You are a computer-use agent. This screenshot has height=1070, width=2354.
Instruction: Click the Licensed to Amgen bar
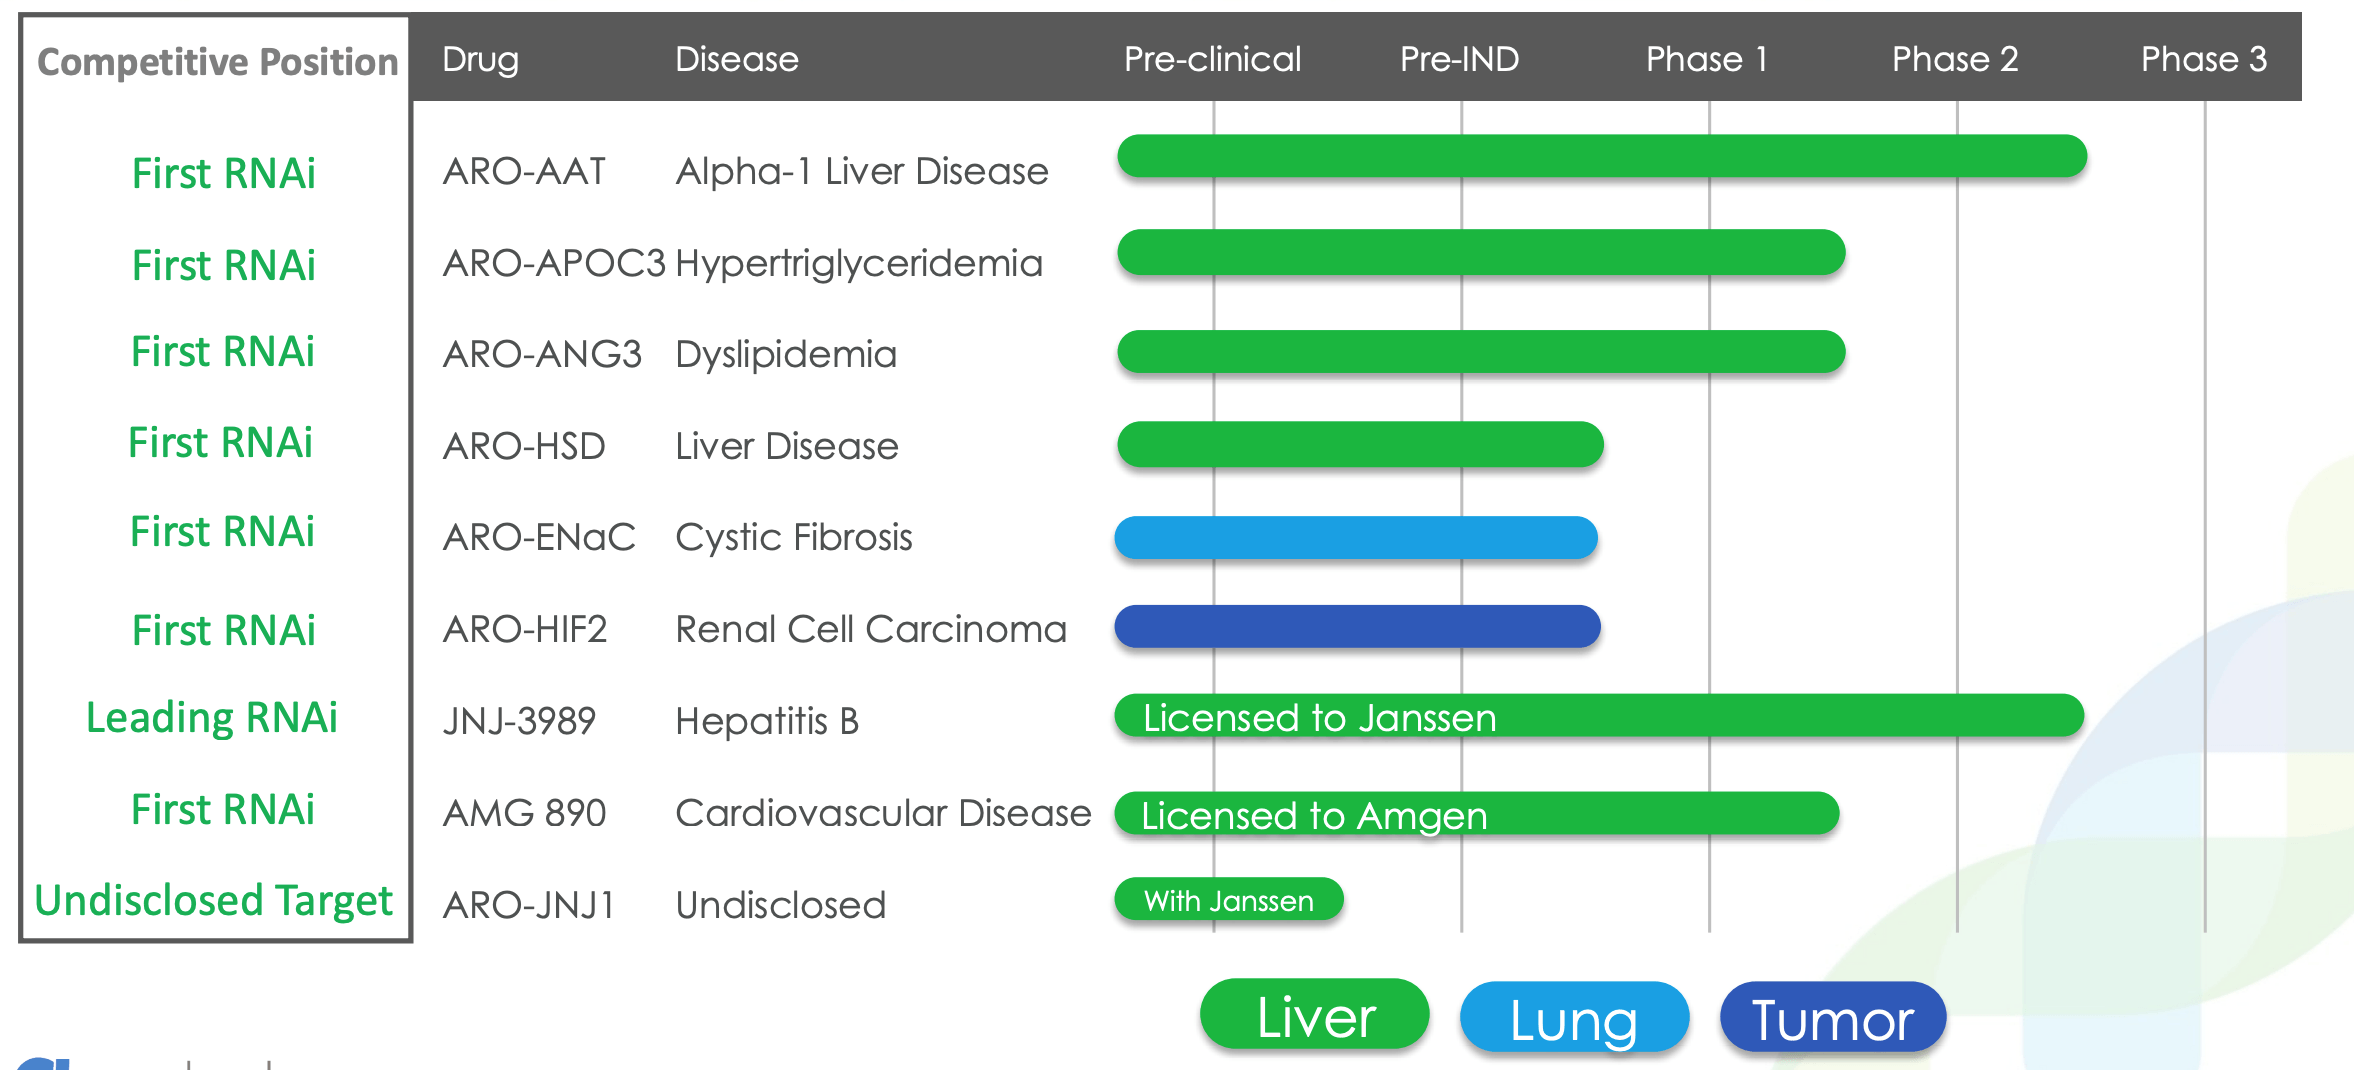1476,814
